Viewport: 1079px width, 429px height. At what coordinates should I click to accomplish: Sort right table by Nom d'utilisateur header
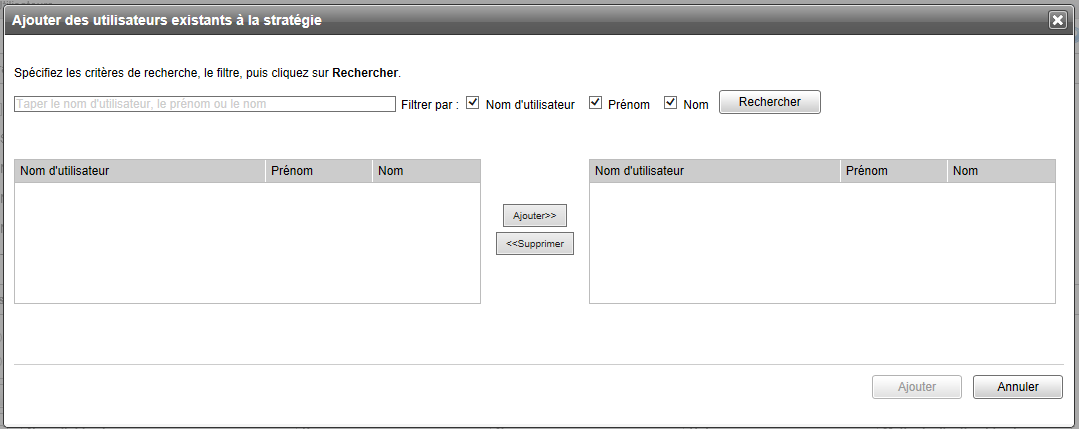714,171
